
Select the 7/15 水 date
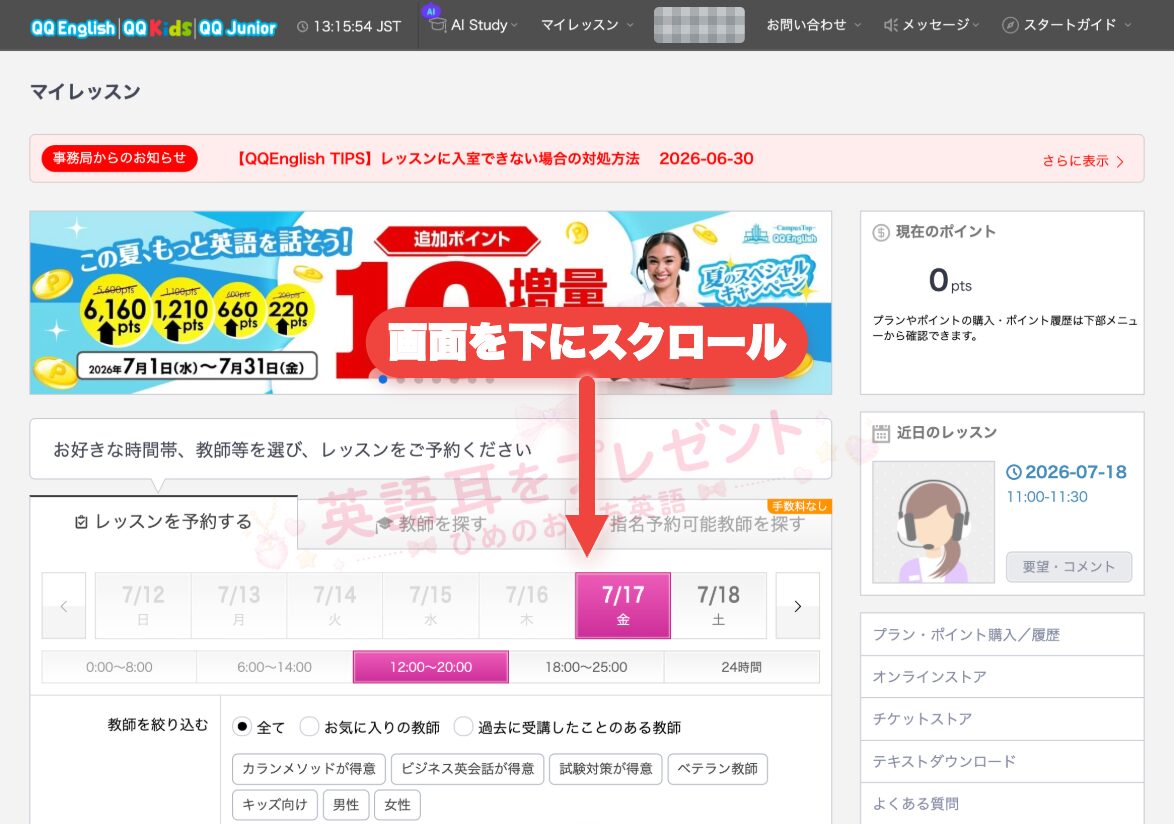click(x=431, y=605)
